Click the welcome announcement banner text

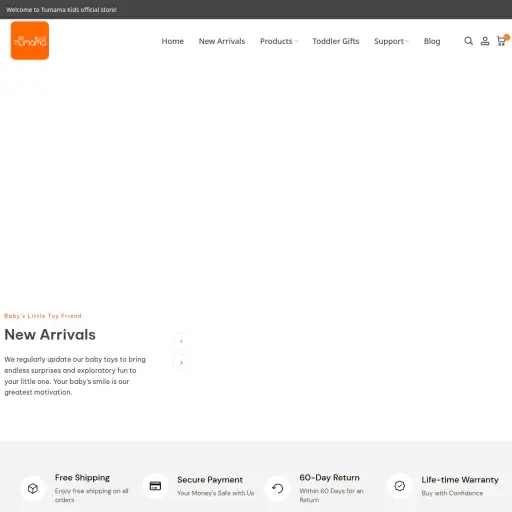[x=61, y=9]
